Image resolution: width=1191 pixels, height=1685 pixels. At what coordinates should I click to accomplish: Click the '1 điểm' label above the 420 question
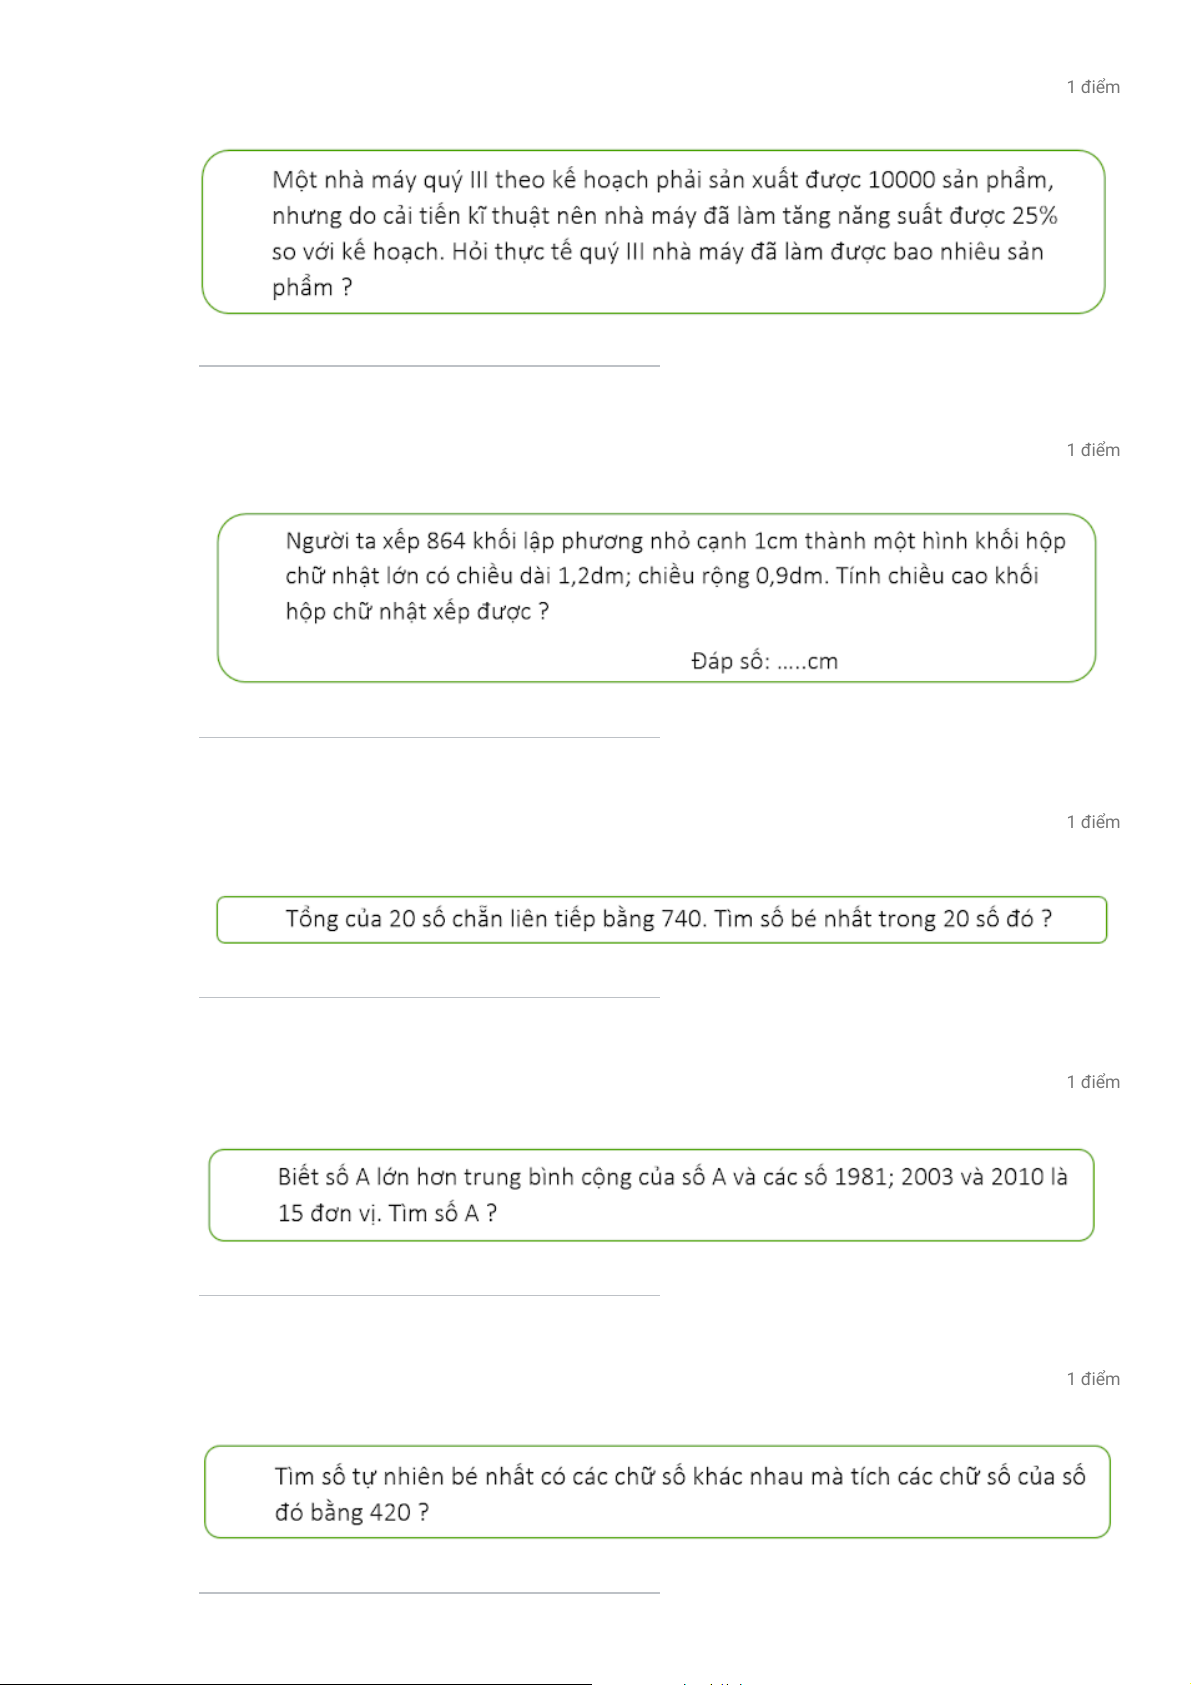[x=1093, y=1379]
